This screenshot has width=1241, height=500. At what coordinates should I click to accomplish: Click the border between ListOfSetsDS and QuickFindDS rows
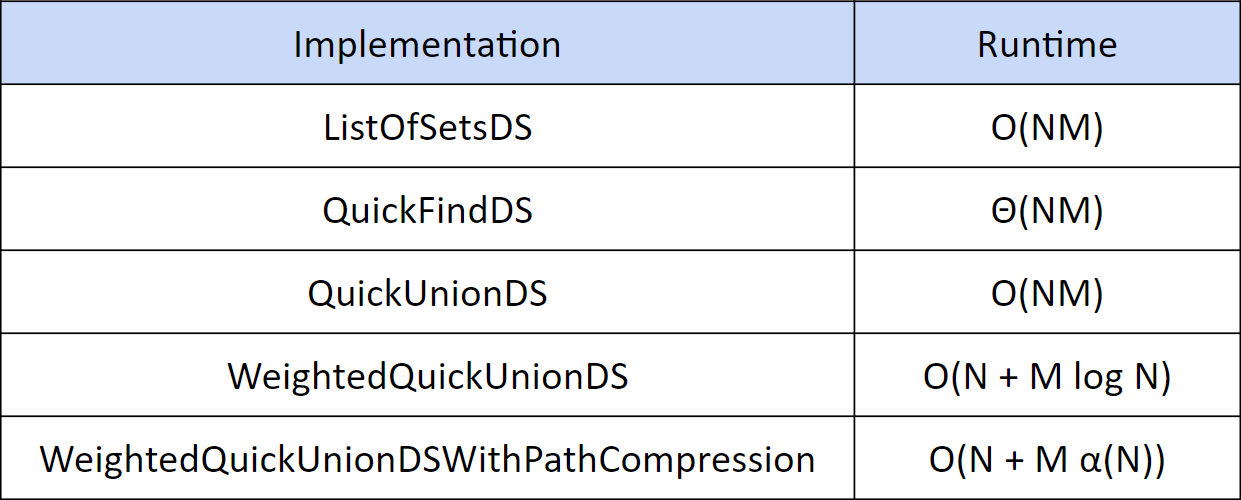(620, 167)
